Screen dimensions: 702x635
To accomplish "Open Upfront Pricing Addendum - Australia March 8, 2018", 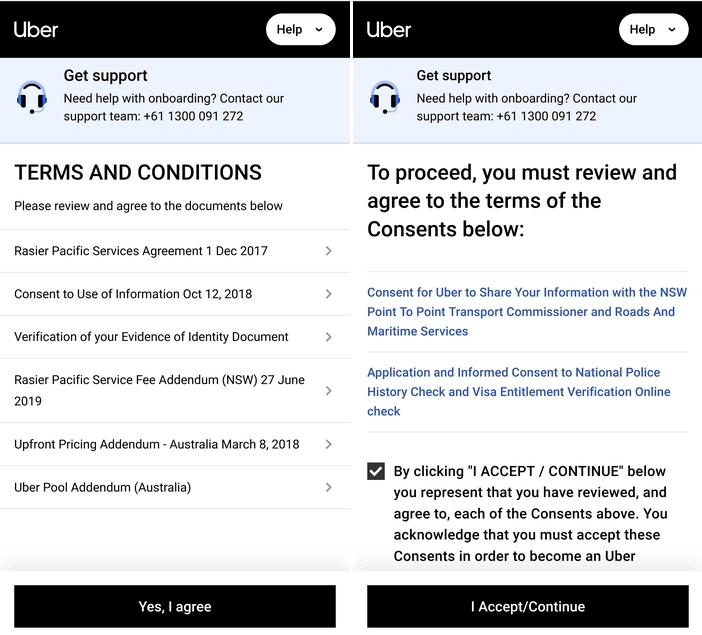I will pos(175,444).
